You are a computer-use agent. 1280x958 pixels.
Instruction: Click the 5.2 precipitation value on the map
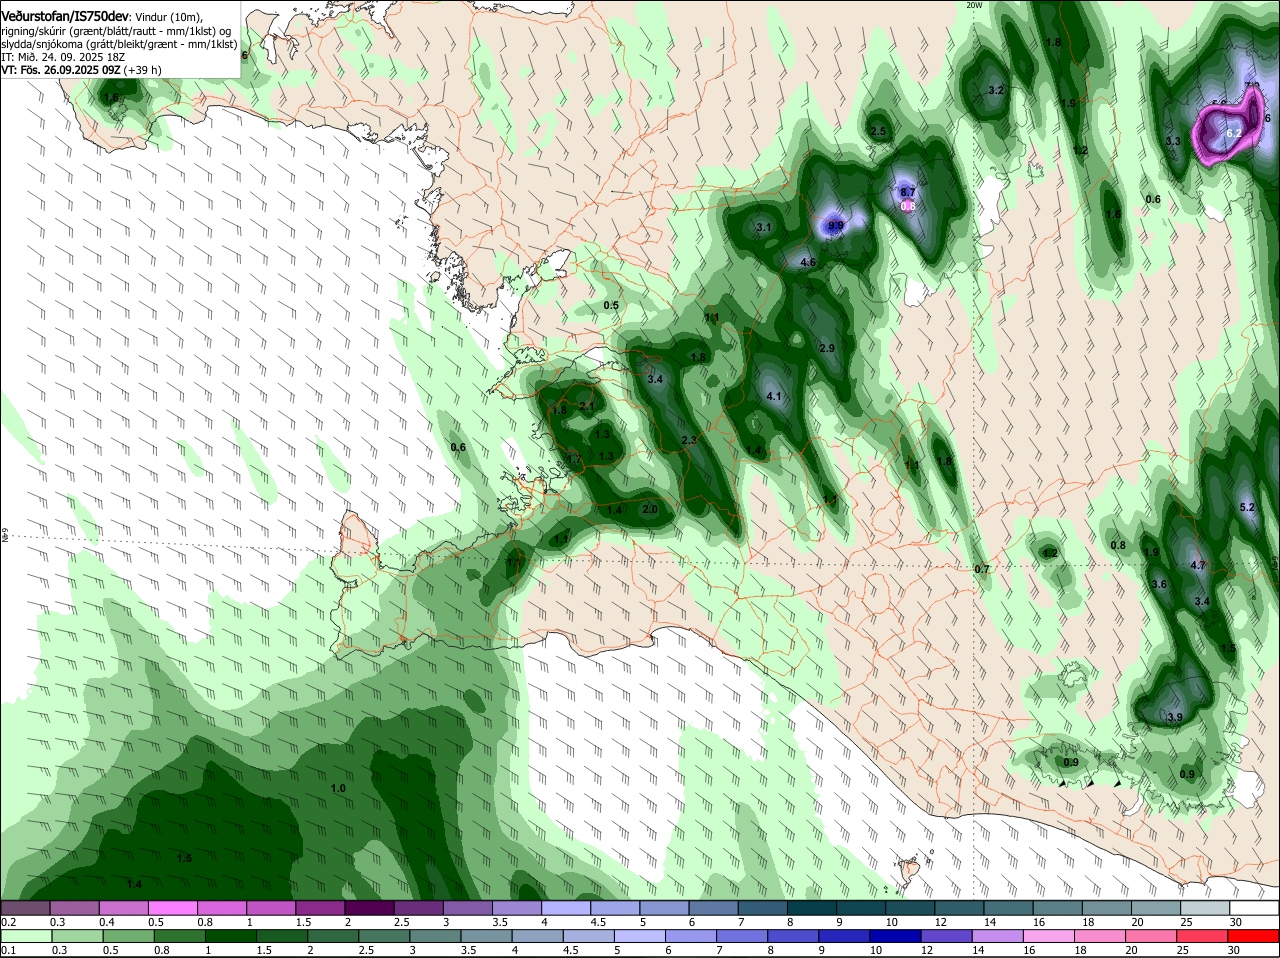(x=1247, y=508)
